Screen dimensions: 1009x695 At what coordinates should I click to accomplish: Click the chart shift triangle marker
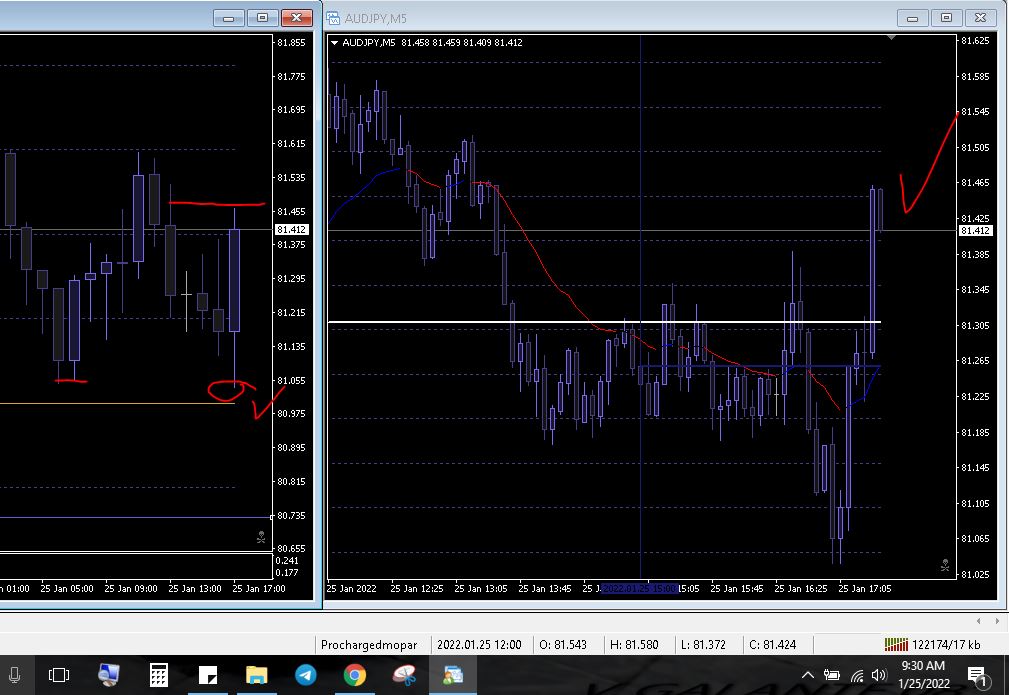click(891, 38)
